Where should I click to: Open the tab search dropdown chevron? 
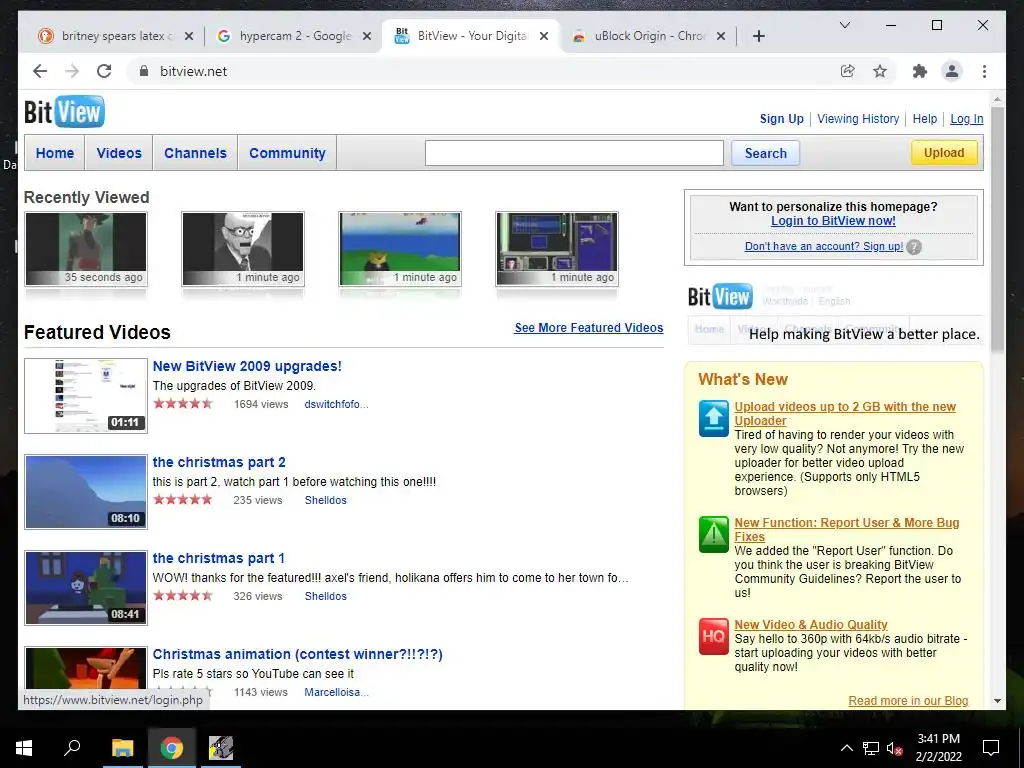point(844,25)
